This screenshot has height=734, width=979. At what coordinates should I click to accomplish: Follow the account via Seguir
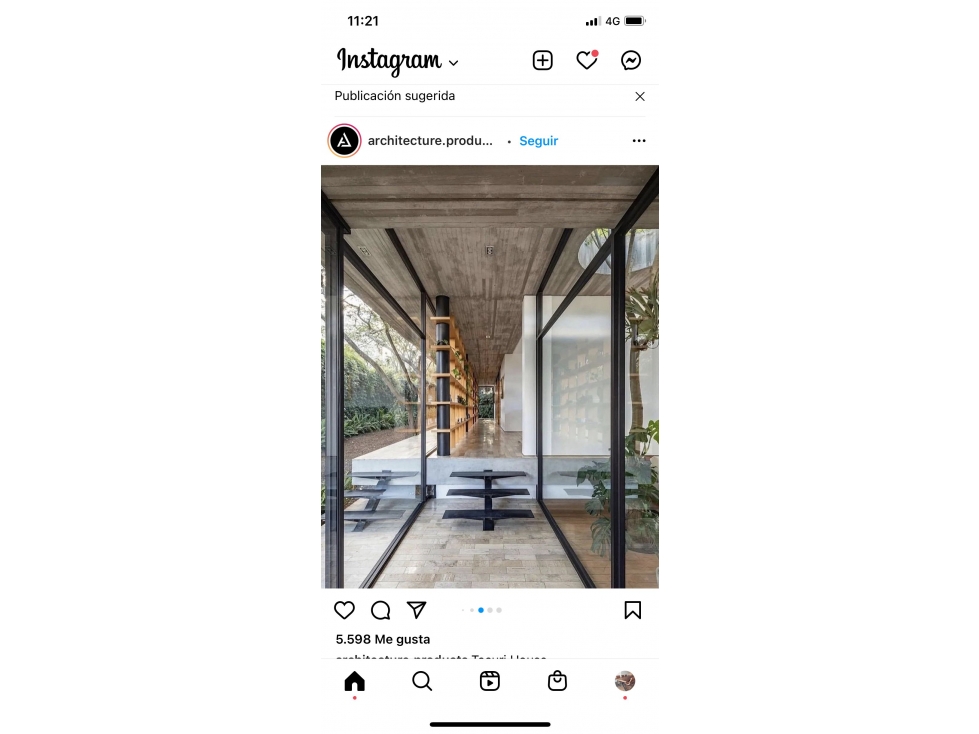coord(539,141)
